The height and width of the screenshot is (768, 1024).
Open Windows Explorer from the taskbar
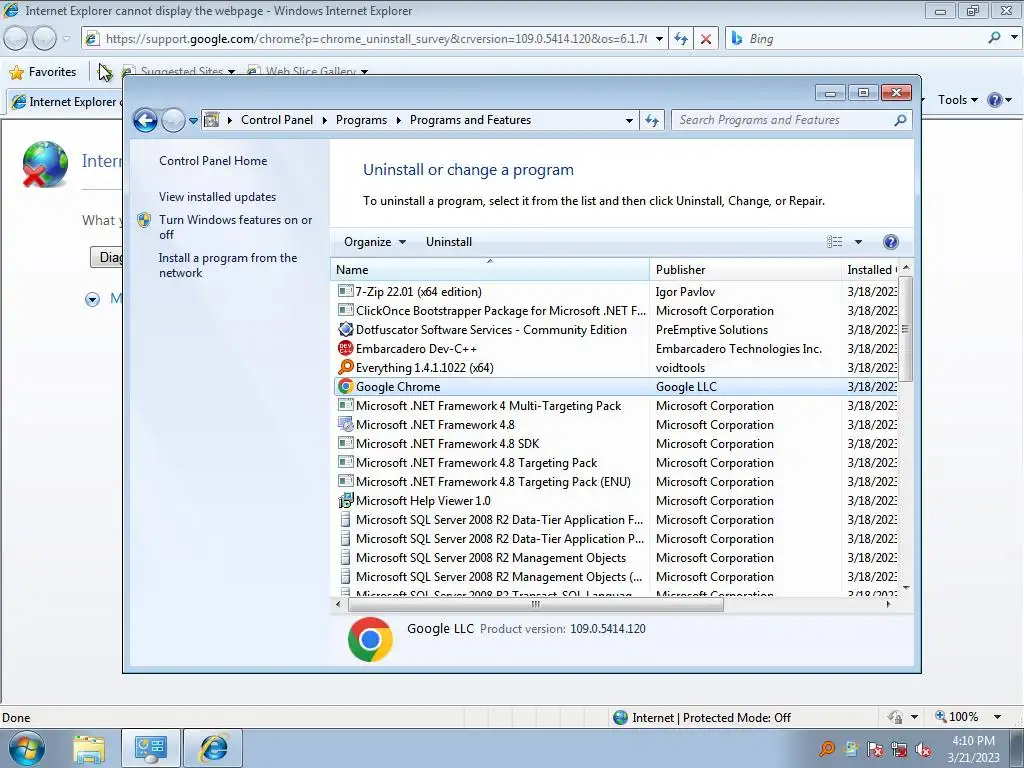pos(89,748)
